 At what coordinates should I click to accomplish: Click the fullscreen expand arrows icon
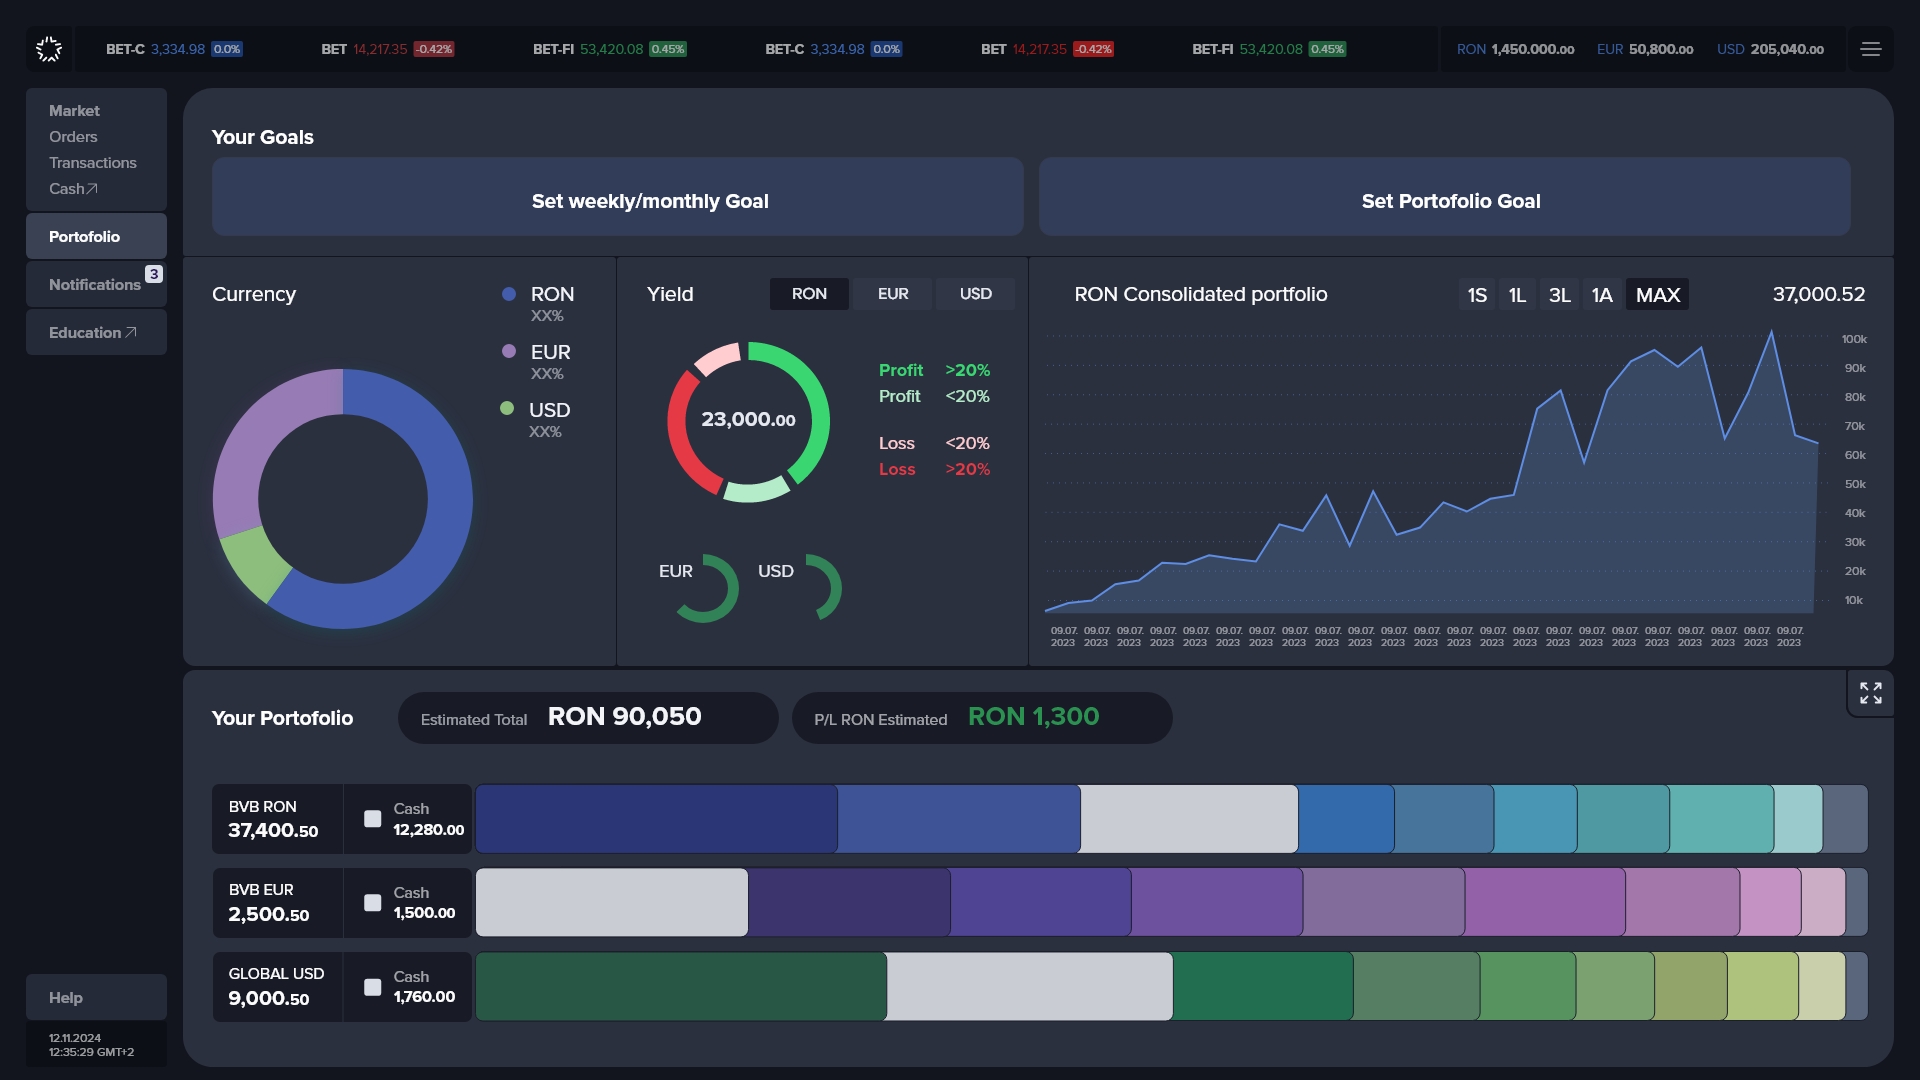(x=1870, y=693)
